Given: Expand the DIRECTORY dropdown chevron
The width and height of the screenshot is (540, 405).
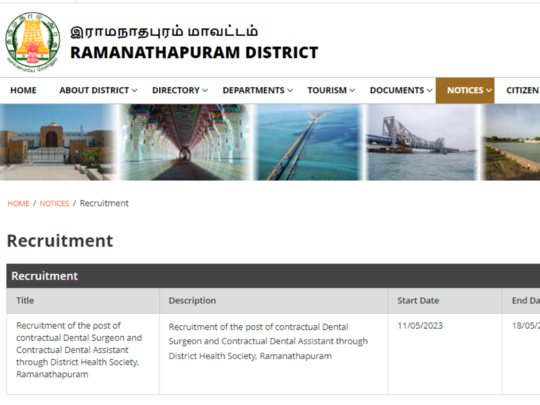Looking at the screenshot, I should click(x=205, y=91).
